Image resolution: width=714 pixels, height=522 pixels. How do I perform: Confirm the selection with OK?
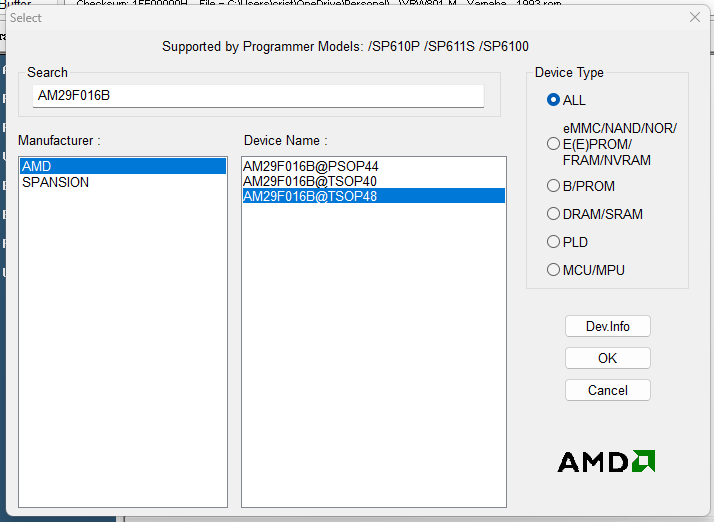coord(607,358)
